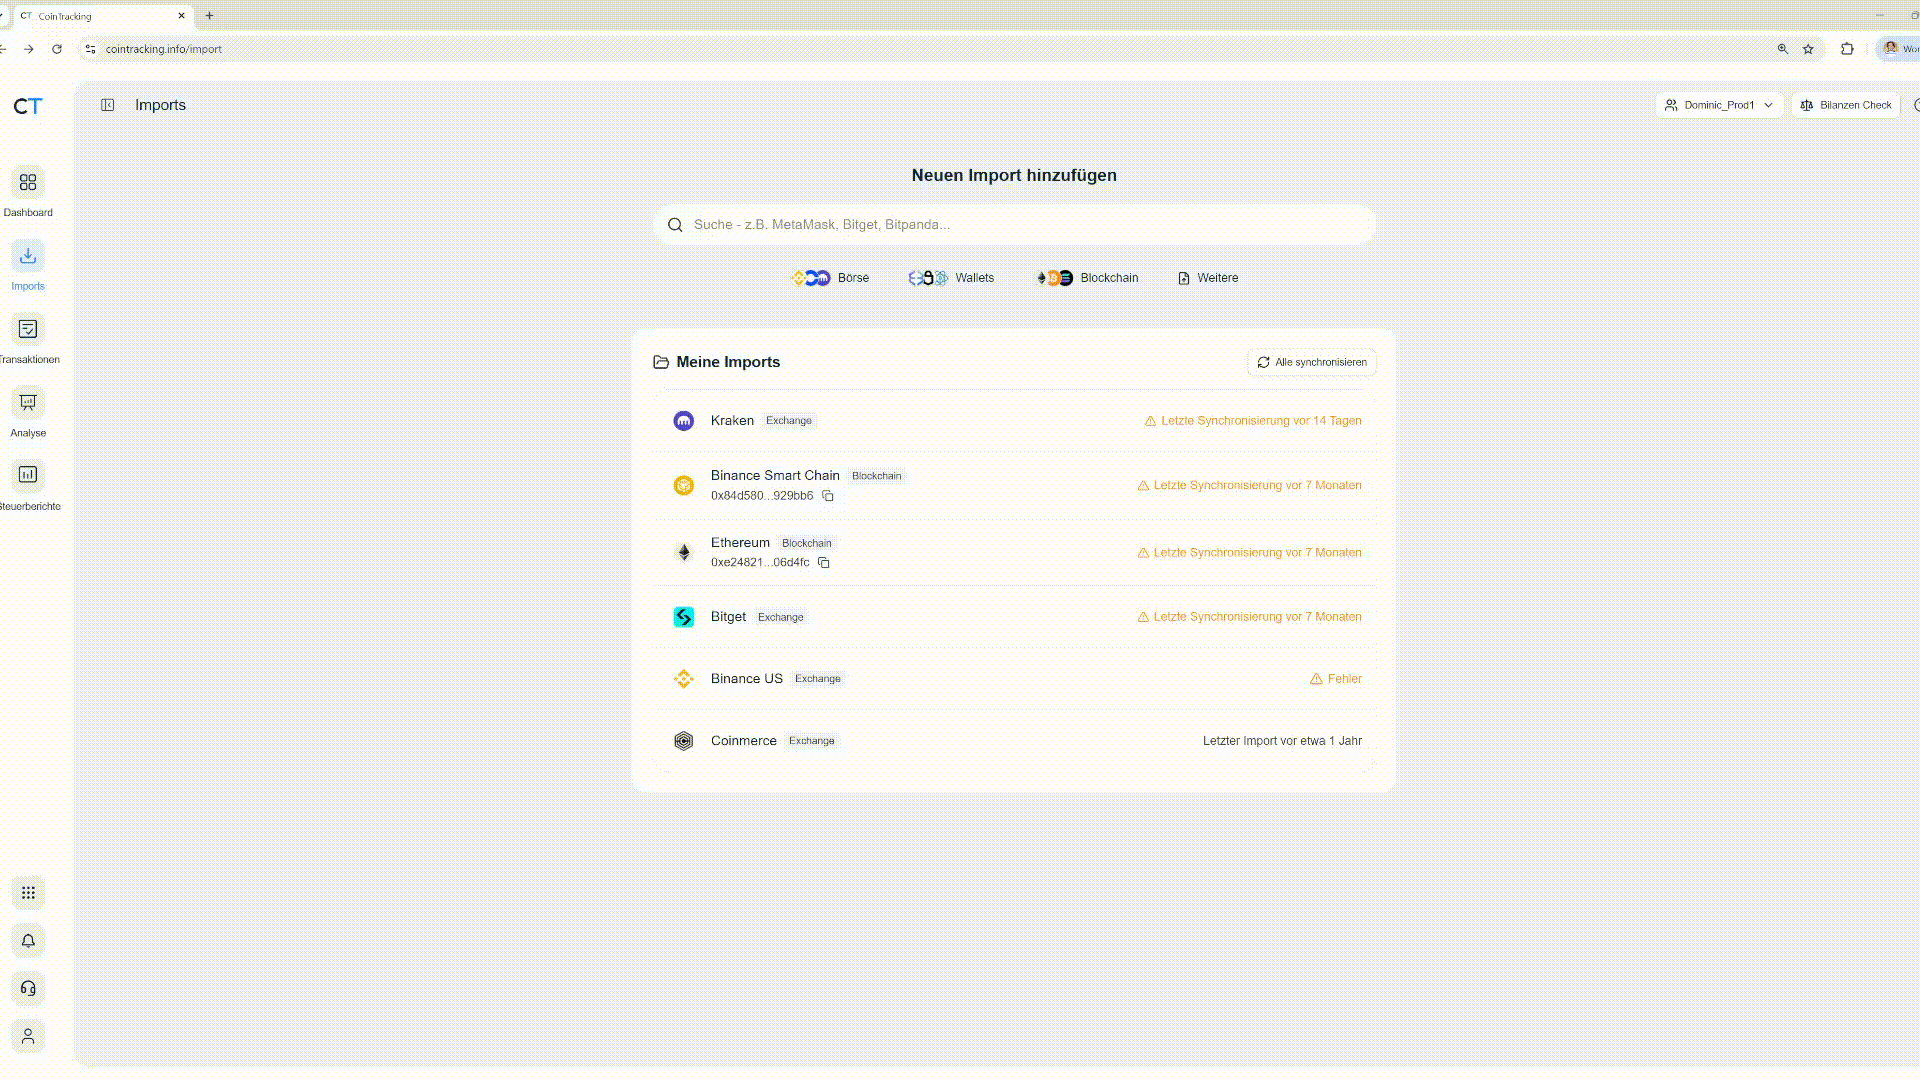Switch to the CoinTracking browser tab

[x=103, y=16]
